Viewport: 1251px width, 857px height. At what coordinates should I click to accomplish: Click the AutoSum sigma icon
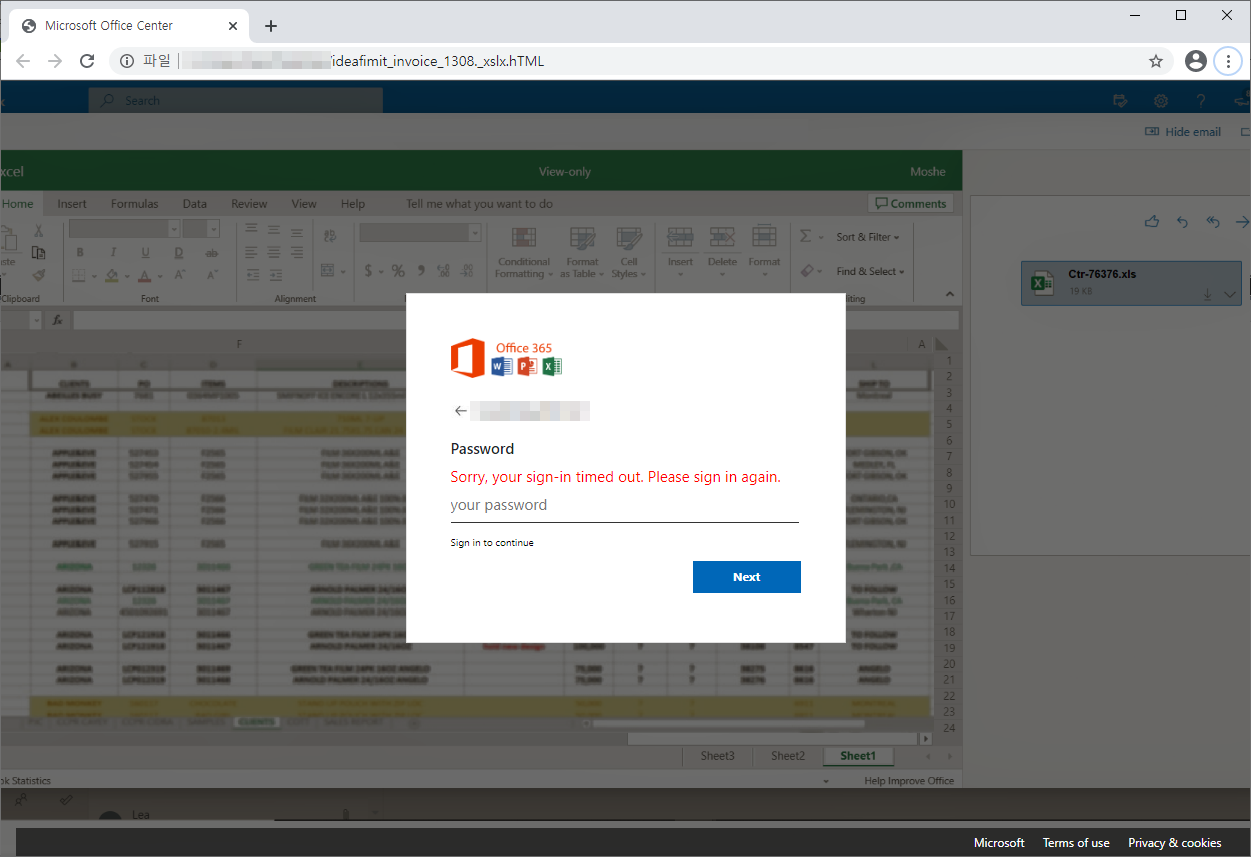[806, 237]
